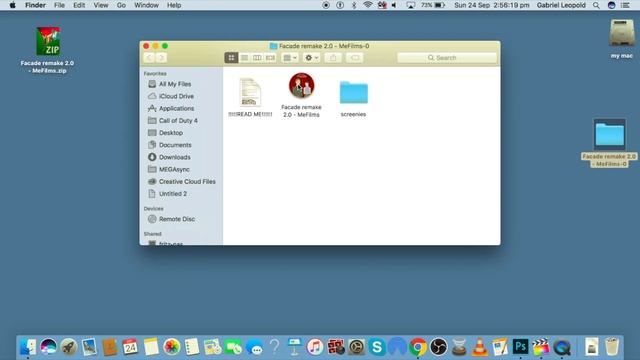
Task: Open Finder from the Dock
Action: point(28,347)
